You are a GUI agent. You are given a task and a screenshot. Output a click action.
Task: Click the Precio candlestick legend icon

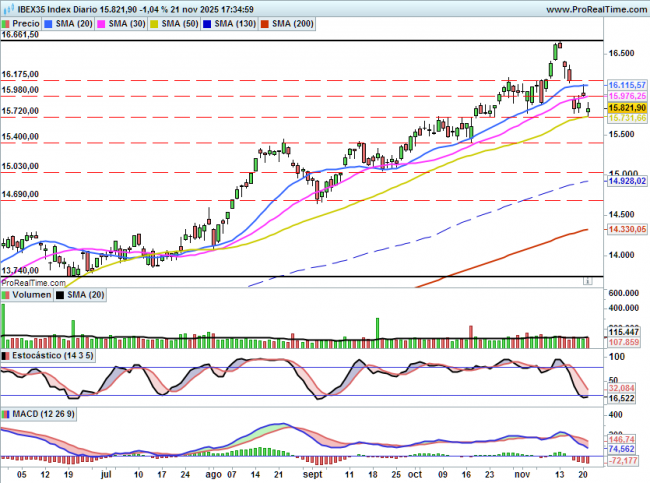pyautogui.click(x=8, y=21)
